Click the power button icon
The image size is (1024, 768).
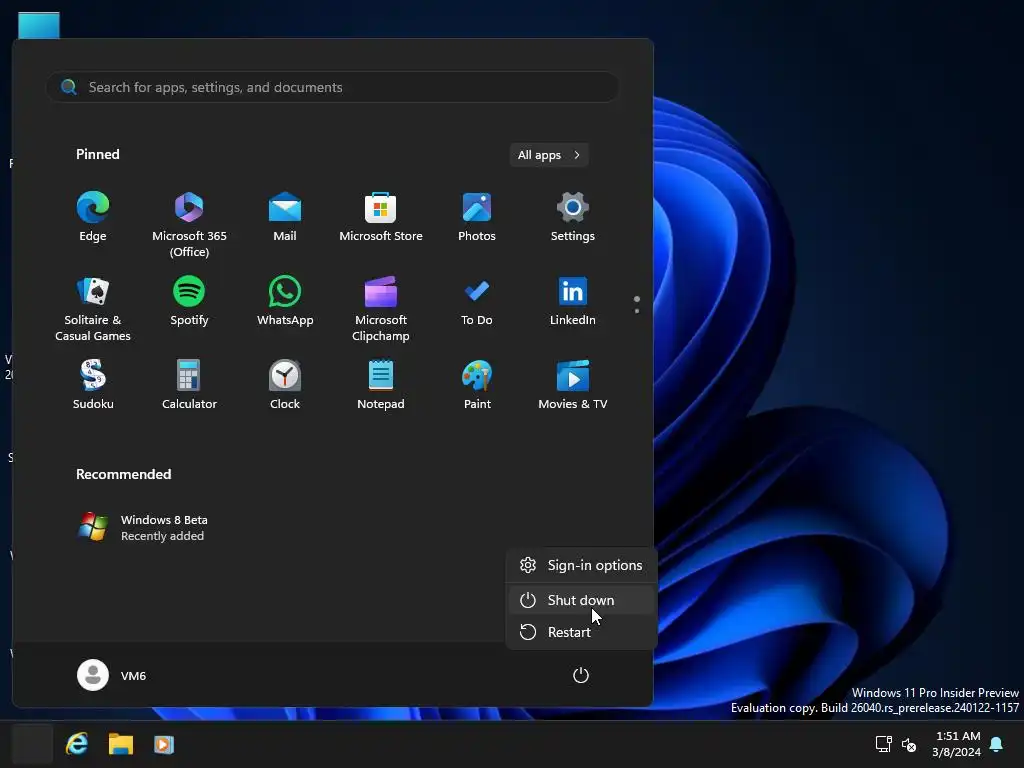click(x=581, y=675)
